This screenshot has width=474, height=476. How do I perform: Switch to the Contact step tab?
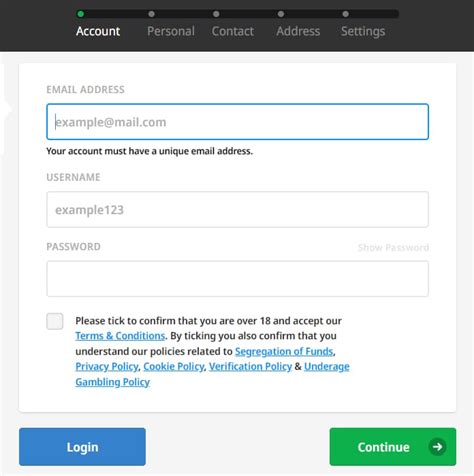(233, 31)
